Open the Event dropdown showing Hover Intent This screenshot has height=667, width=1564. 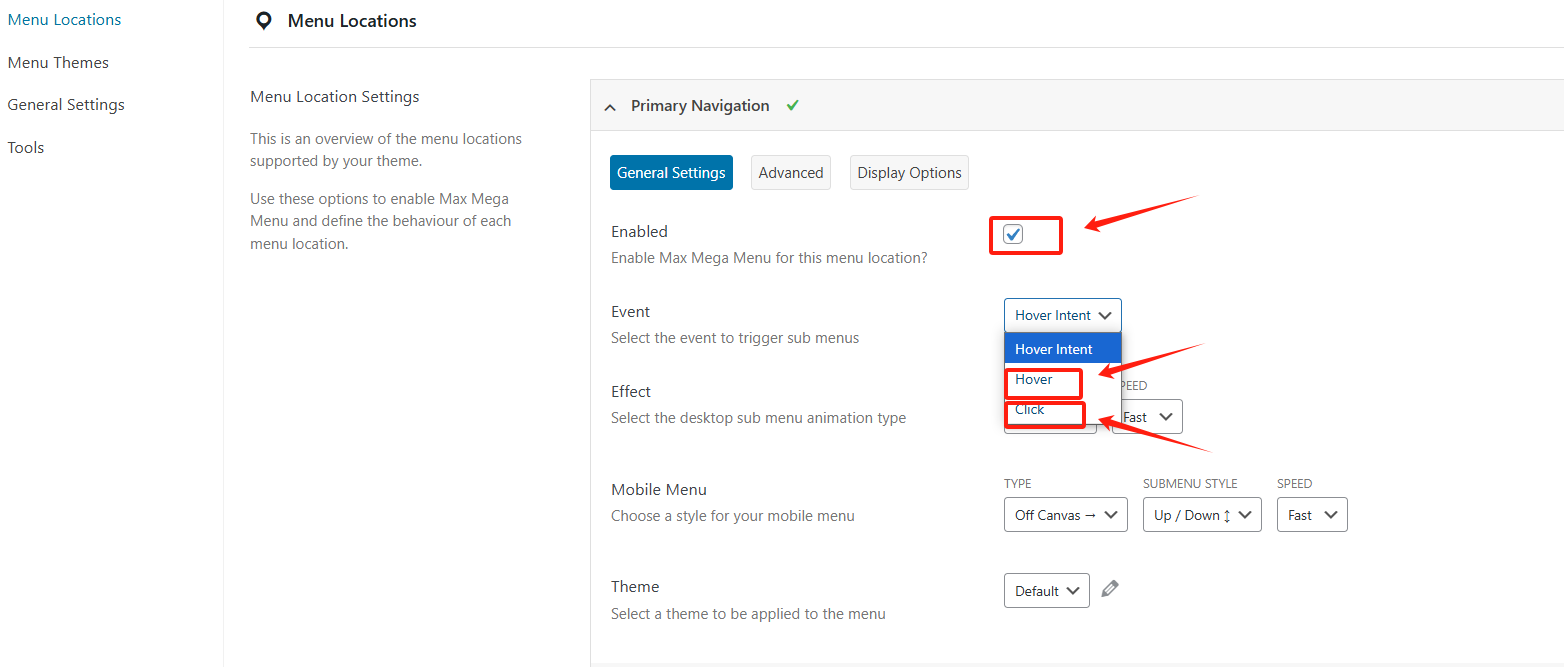tap(1062, 315)
